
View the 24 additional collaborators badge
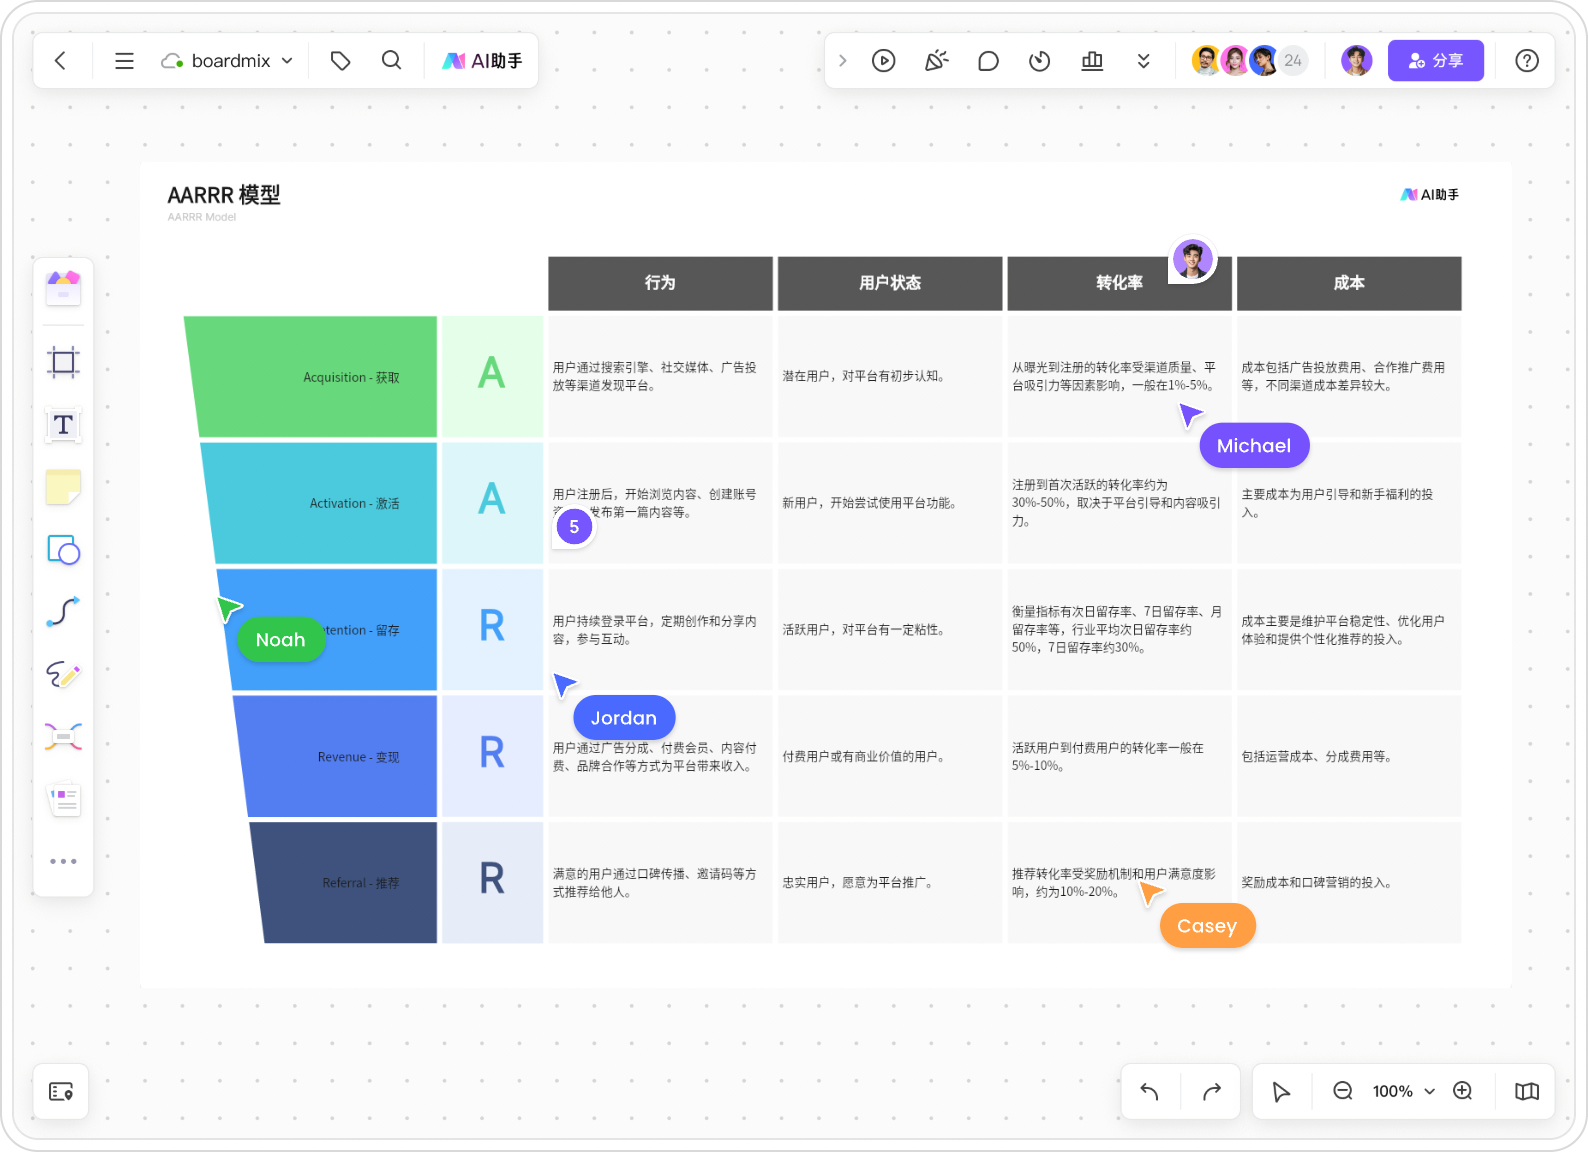pos(1293,61)
